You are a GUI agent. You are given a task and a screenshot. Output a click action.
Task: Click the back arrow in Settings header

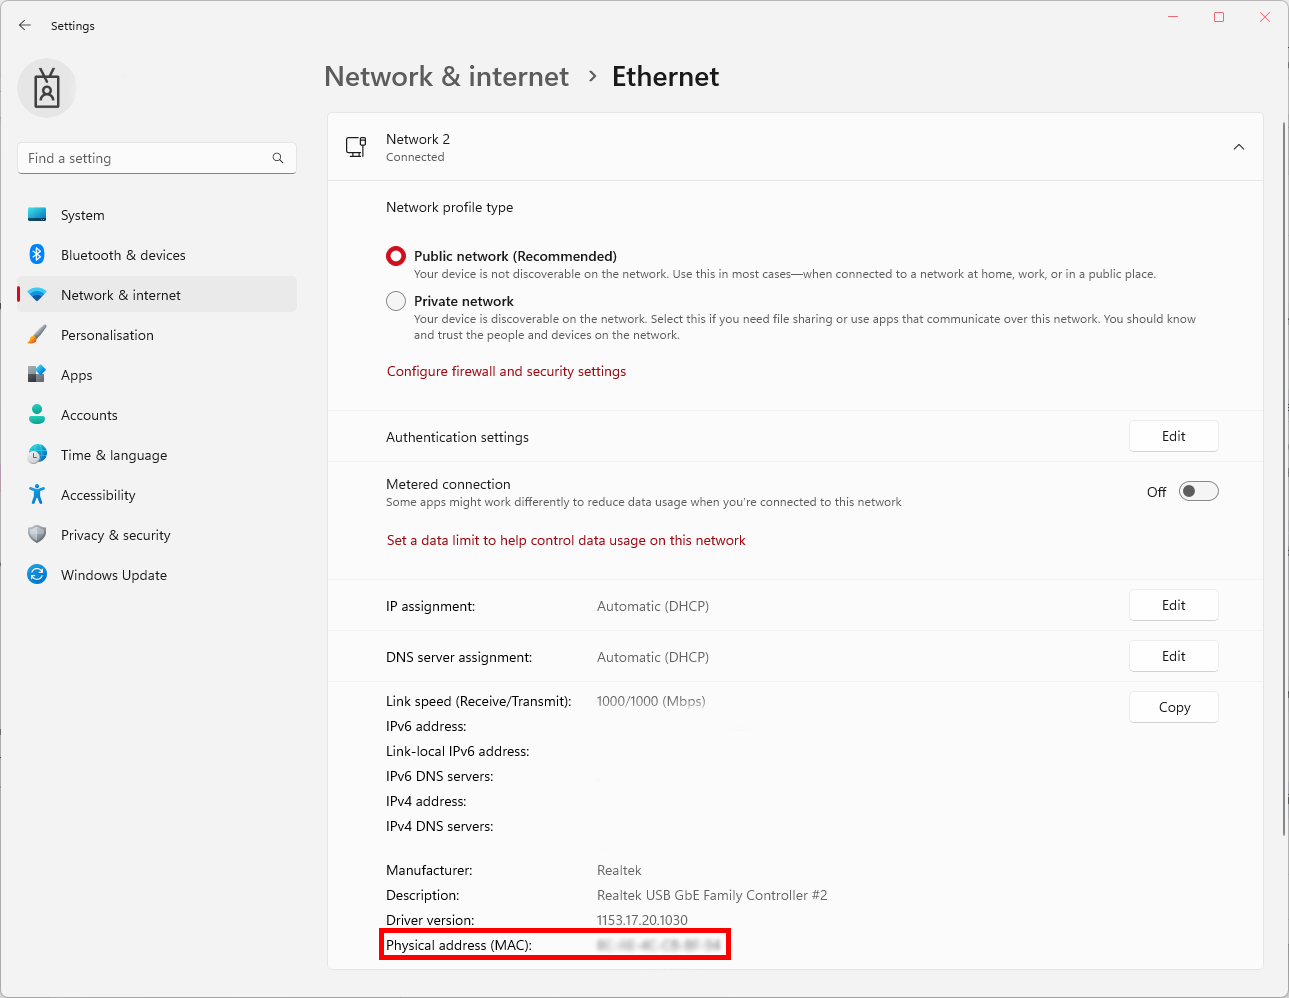(x=25, y=25)
